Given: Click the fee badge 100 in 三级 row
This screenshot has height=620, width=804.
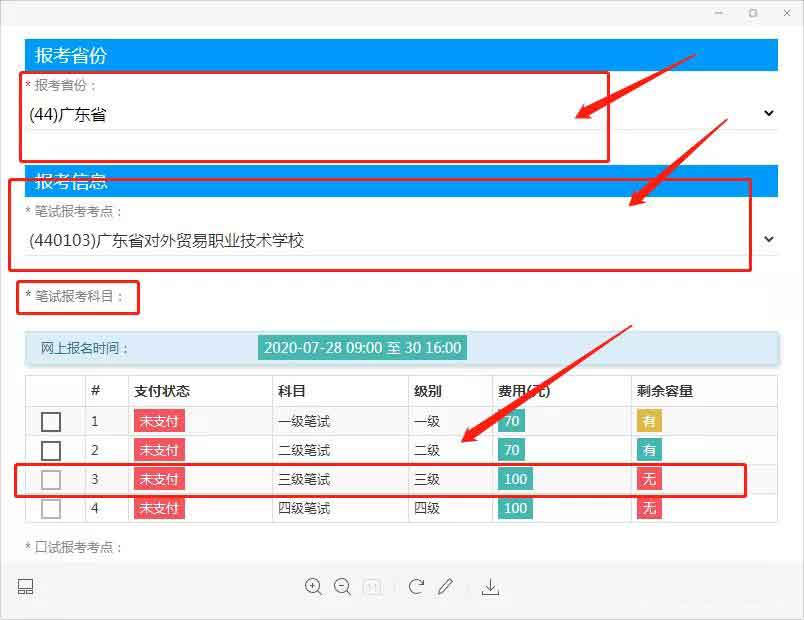Looking at the screenshot, I should pyautogui.click(x=515, y=480).
